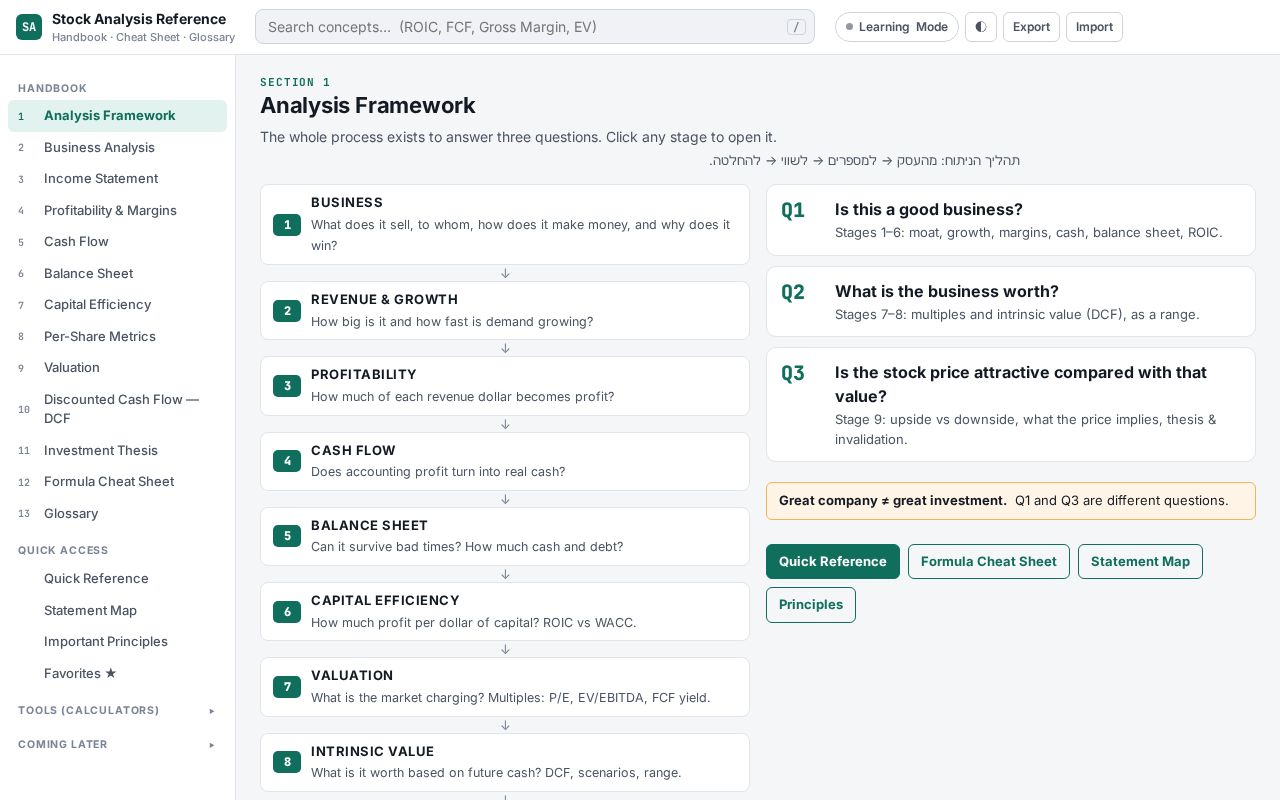Screen dimensions: 1280x800
Task: Open Quick Reference in Quick Access
Action: point(117,579)
